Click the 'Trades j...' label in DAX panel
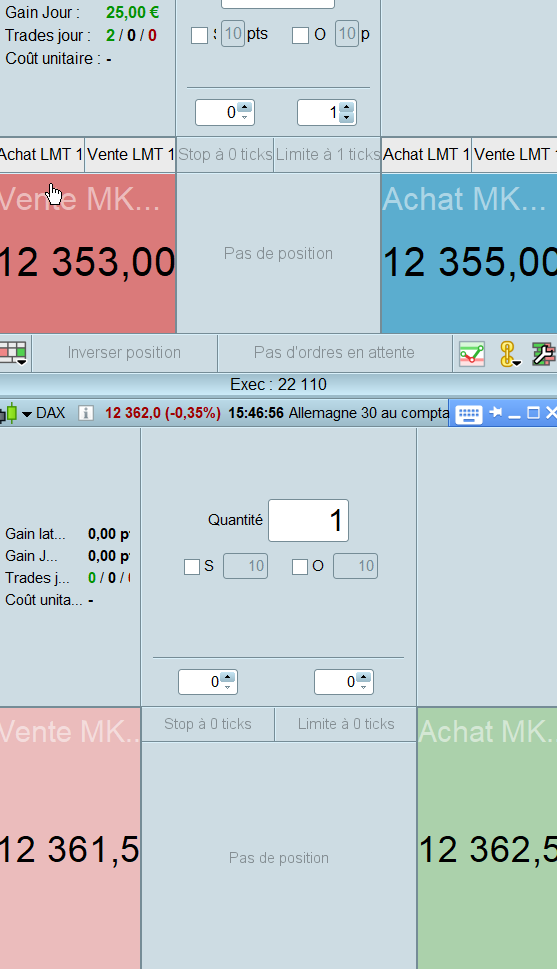 [37, 578]
